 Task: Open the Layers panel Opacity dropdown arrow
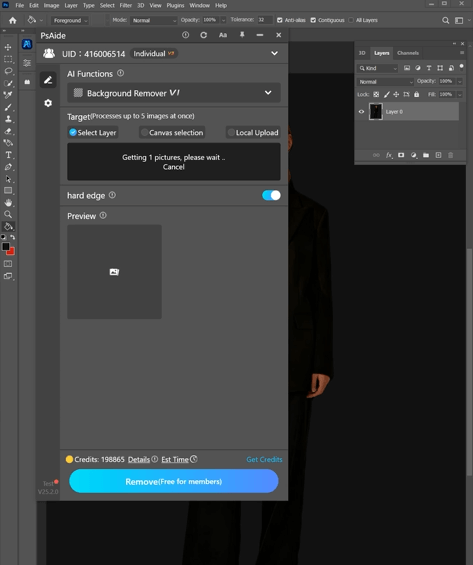[x=459, y=81]
